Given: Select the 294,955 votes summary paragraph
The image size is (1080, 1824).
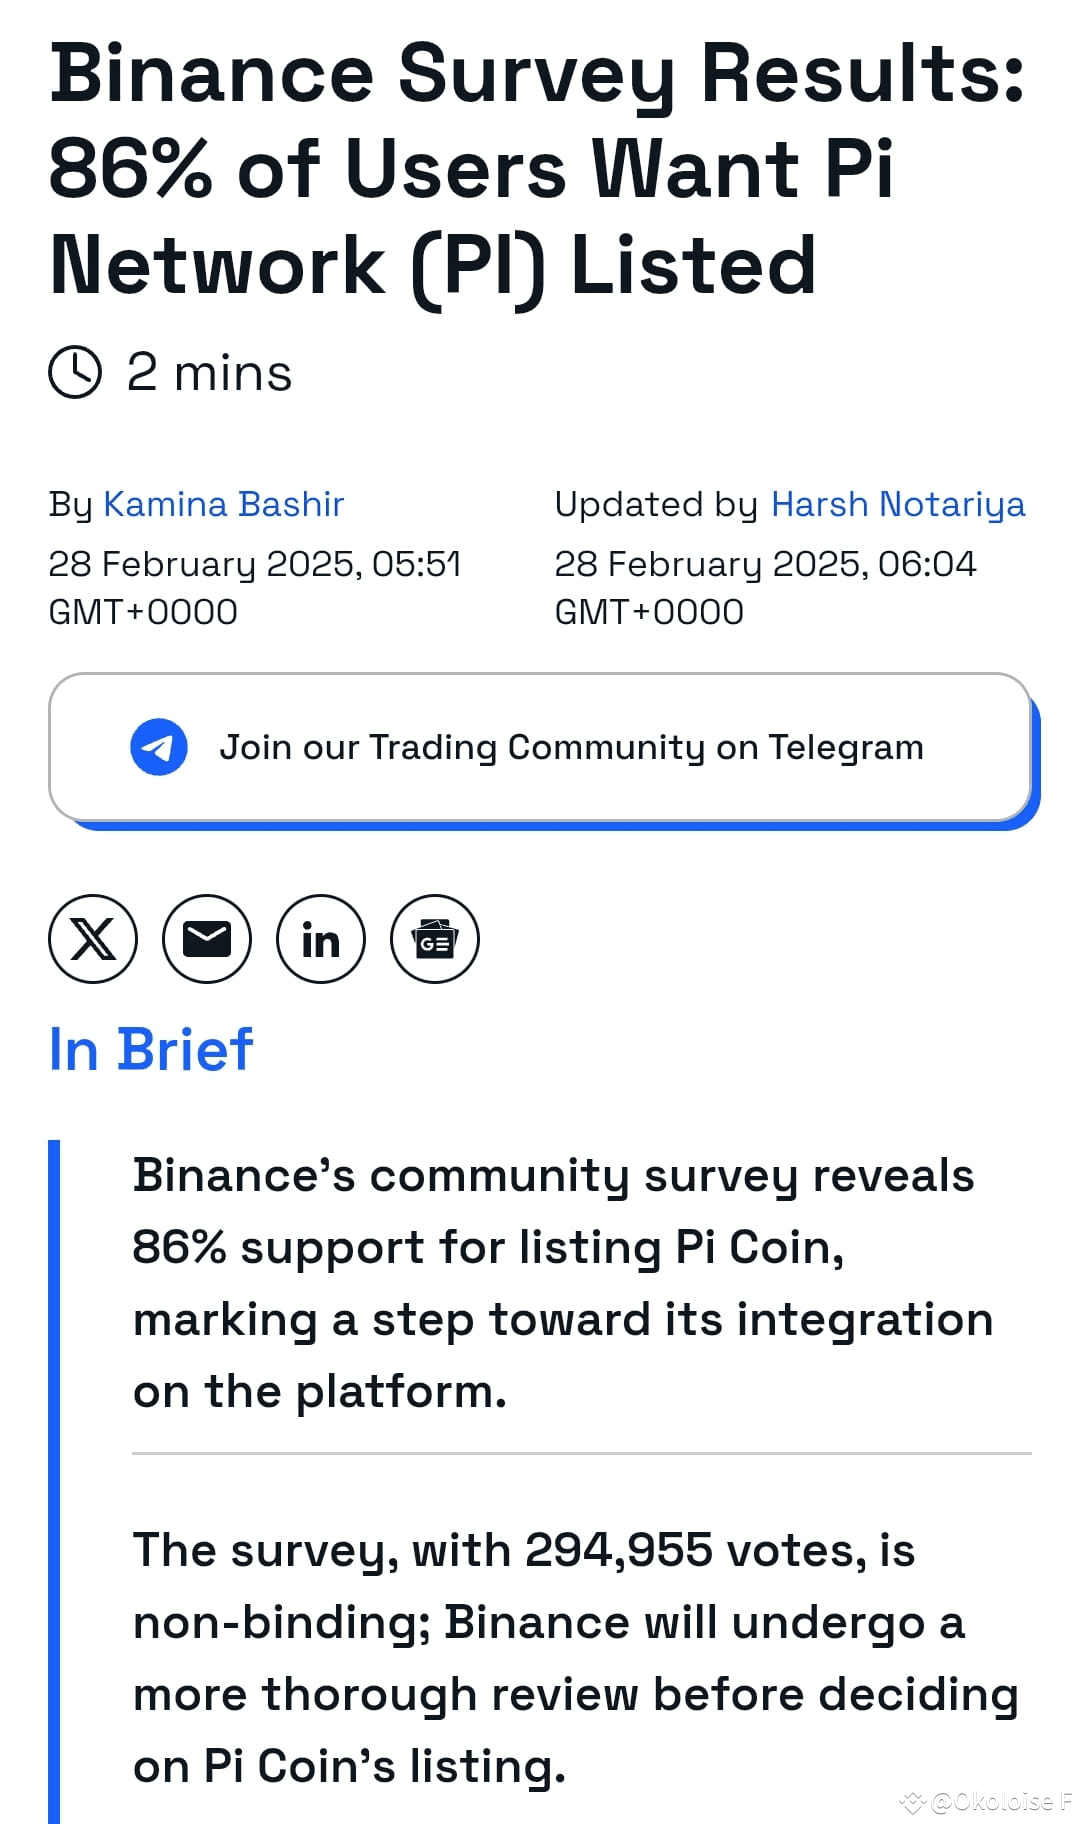Looking at the screenshot, I should (x=575, y=1657).
